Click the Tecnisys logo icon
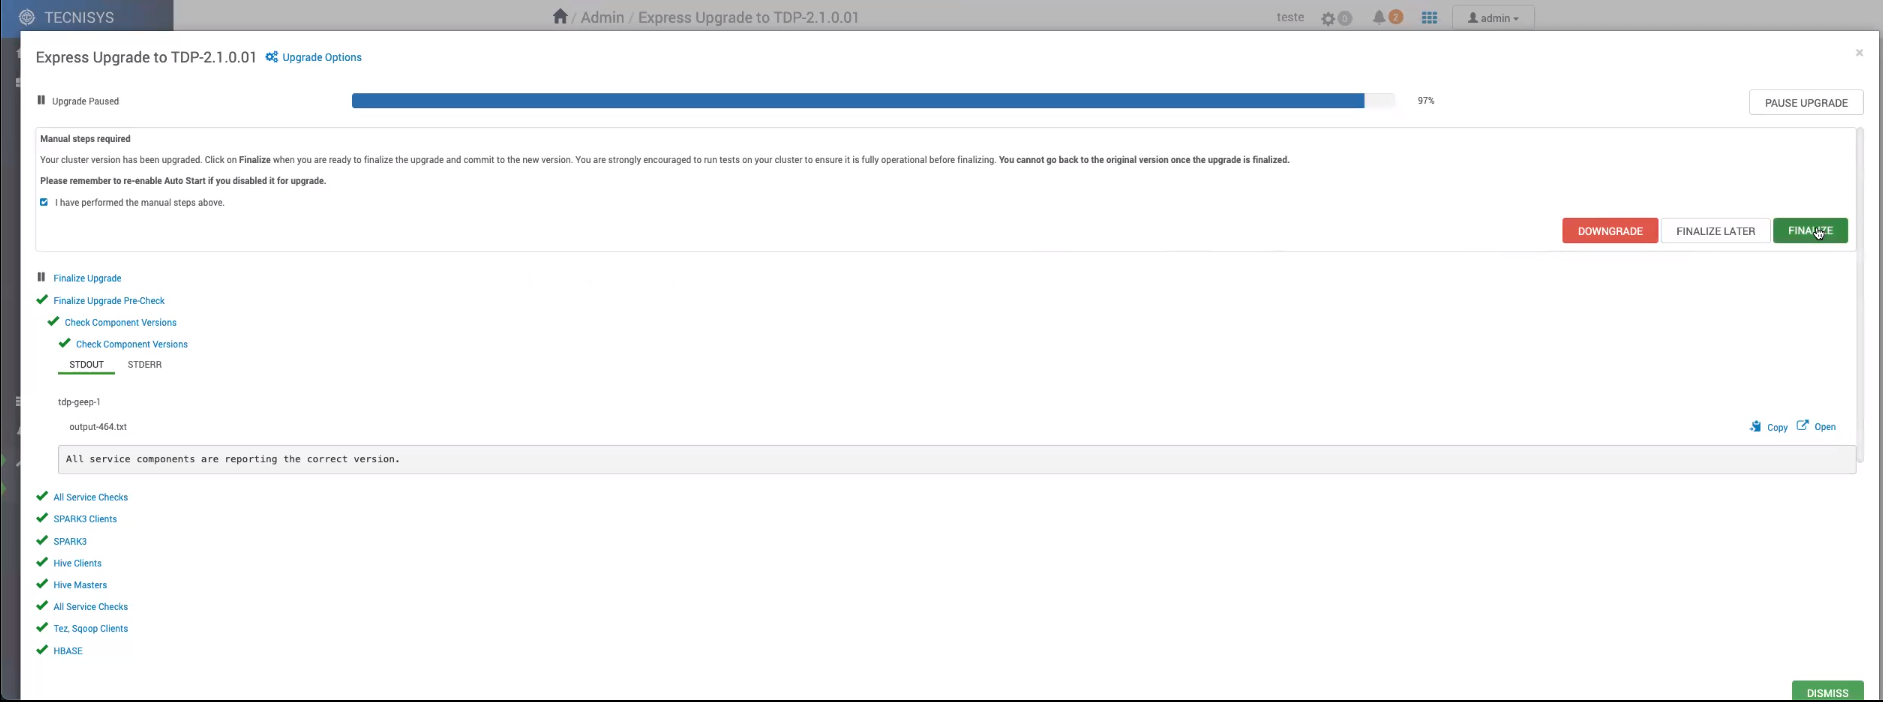 click(27, 17)
